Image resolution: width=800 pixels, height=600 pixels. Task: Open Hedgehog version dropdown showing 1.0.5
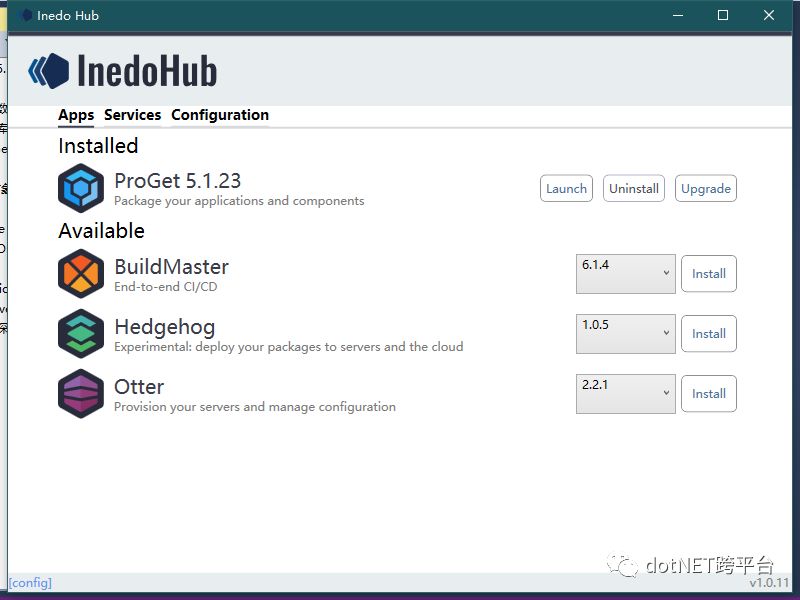point(626,334)
